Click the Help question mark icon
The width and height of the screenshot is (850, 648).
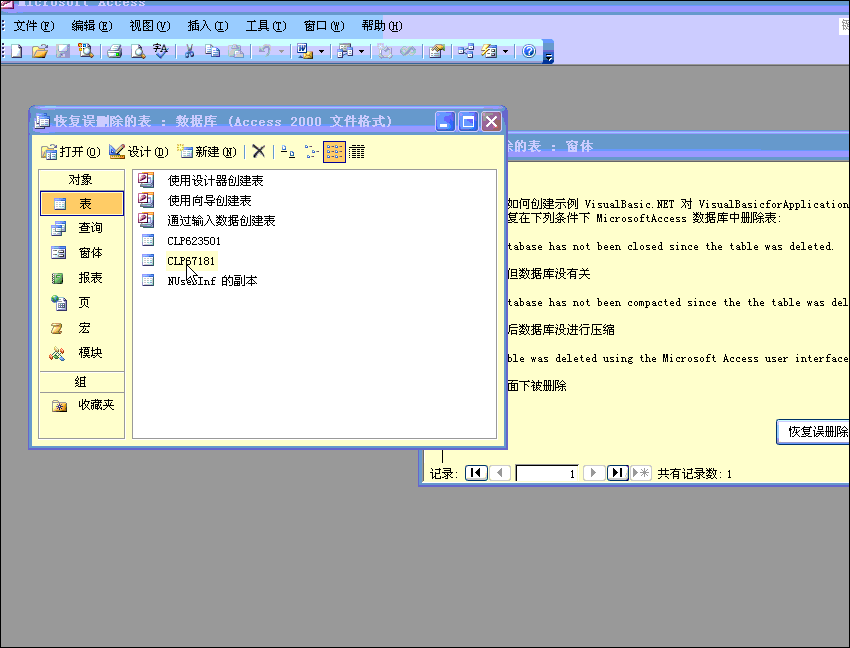coord(529,52)
